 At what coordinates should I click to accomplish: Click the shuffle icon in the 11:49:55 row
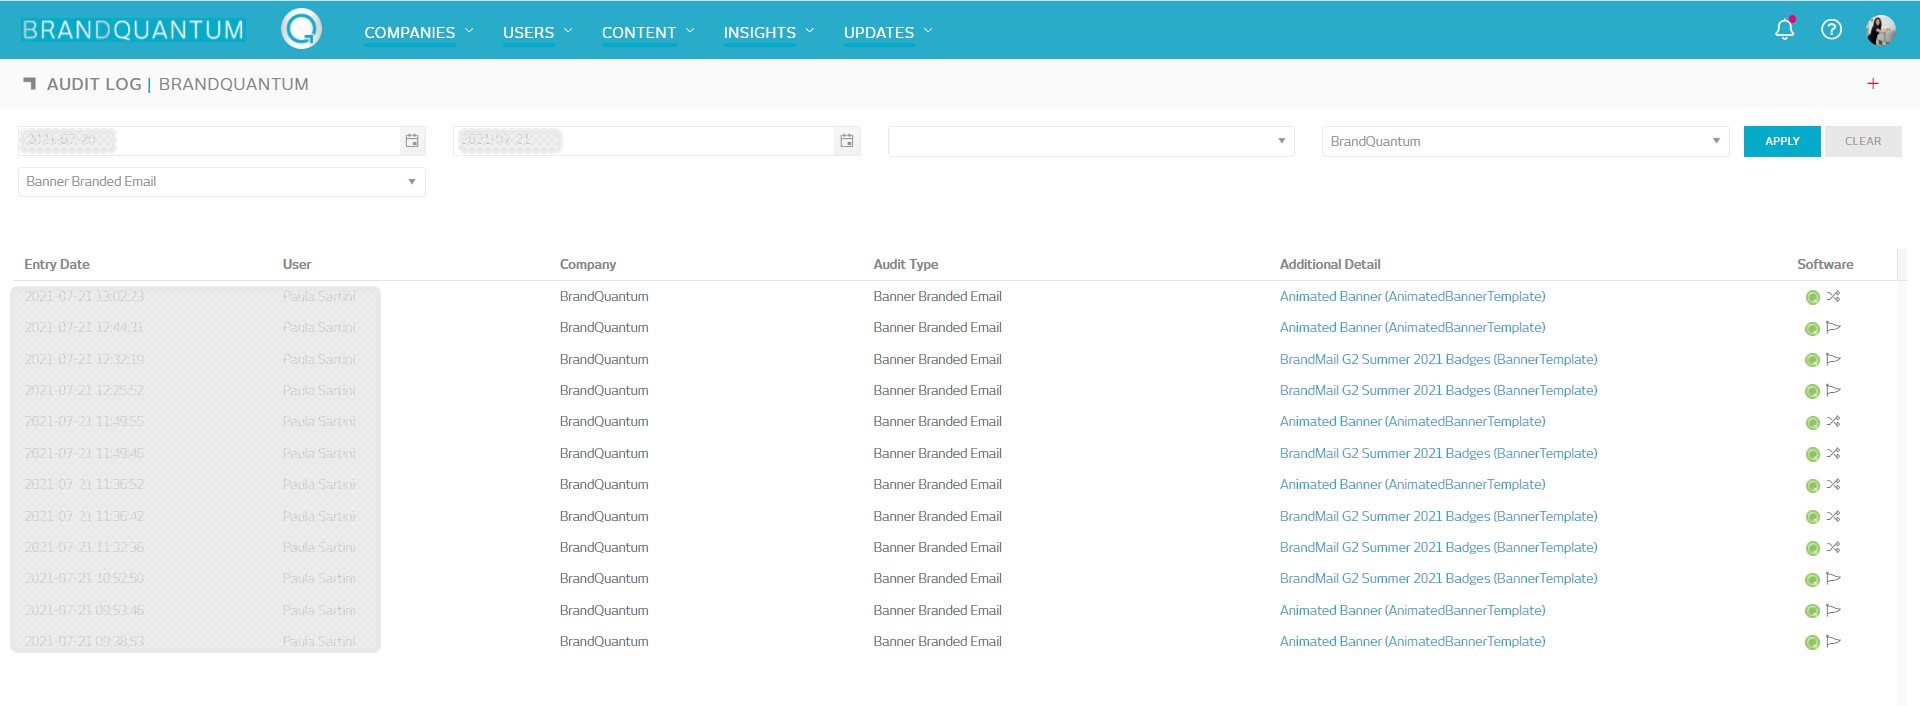pyautogui.click(x=1833, y=422)
